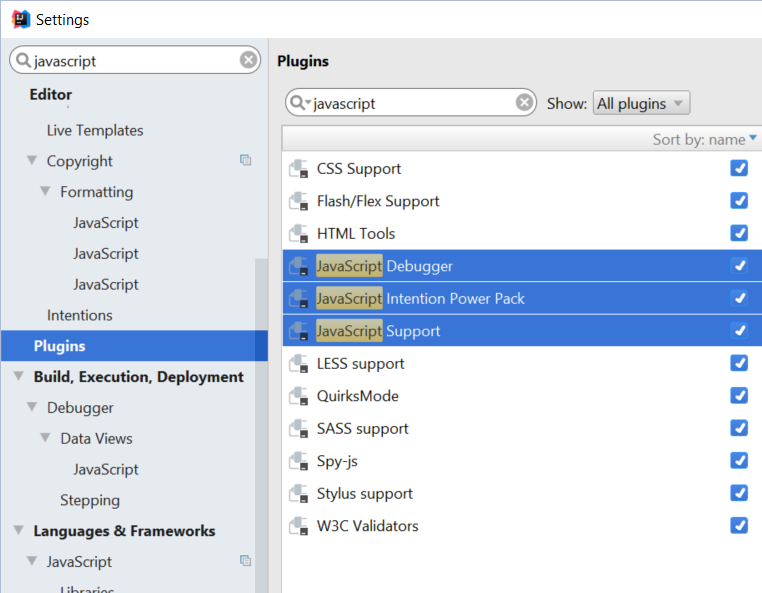Click the plugin icon beside CSS Support

(x=298, y=169)
